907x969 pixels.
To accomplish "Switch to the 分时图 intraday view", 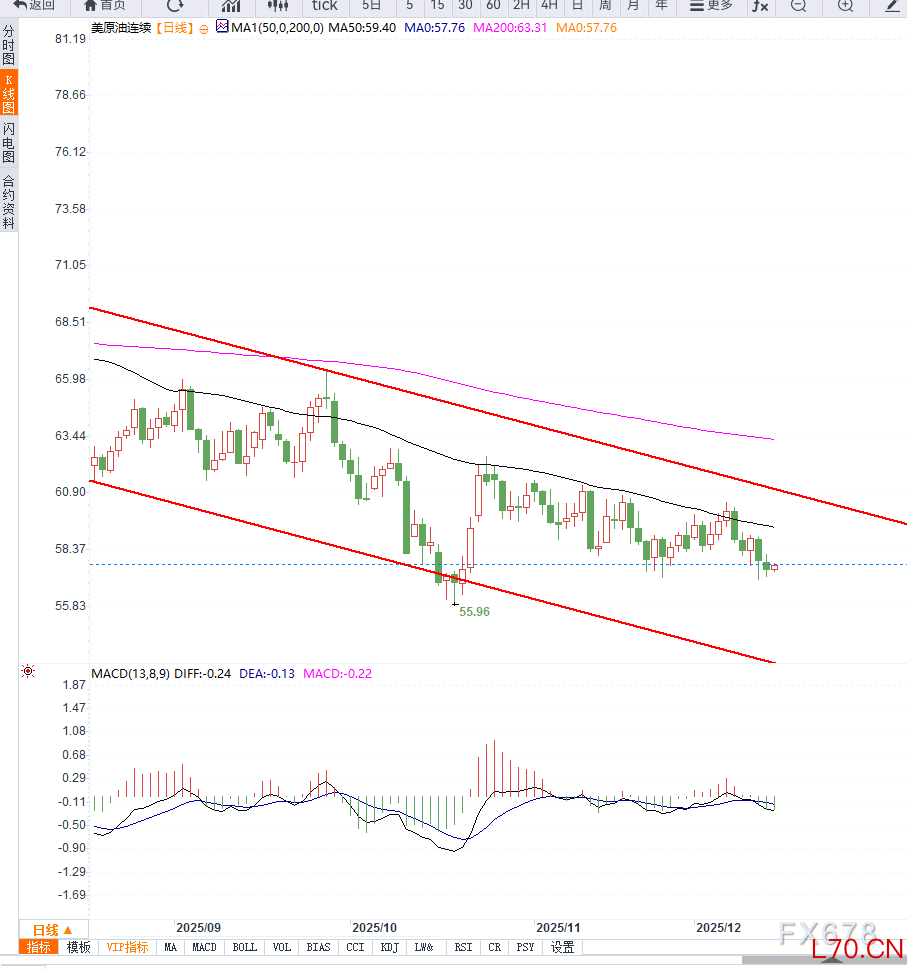I will (x=8, y=46).
